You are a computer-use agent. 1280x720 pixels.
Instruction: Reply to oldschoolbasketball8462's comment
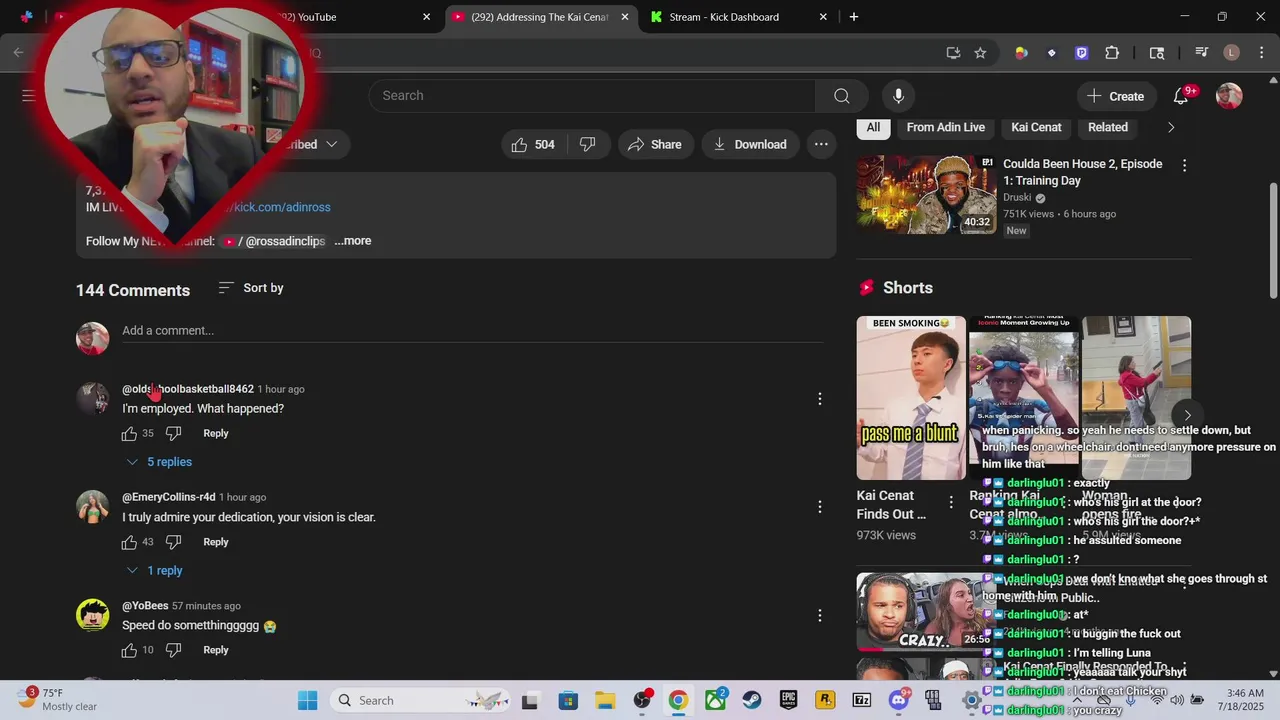[216, 433]
